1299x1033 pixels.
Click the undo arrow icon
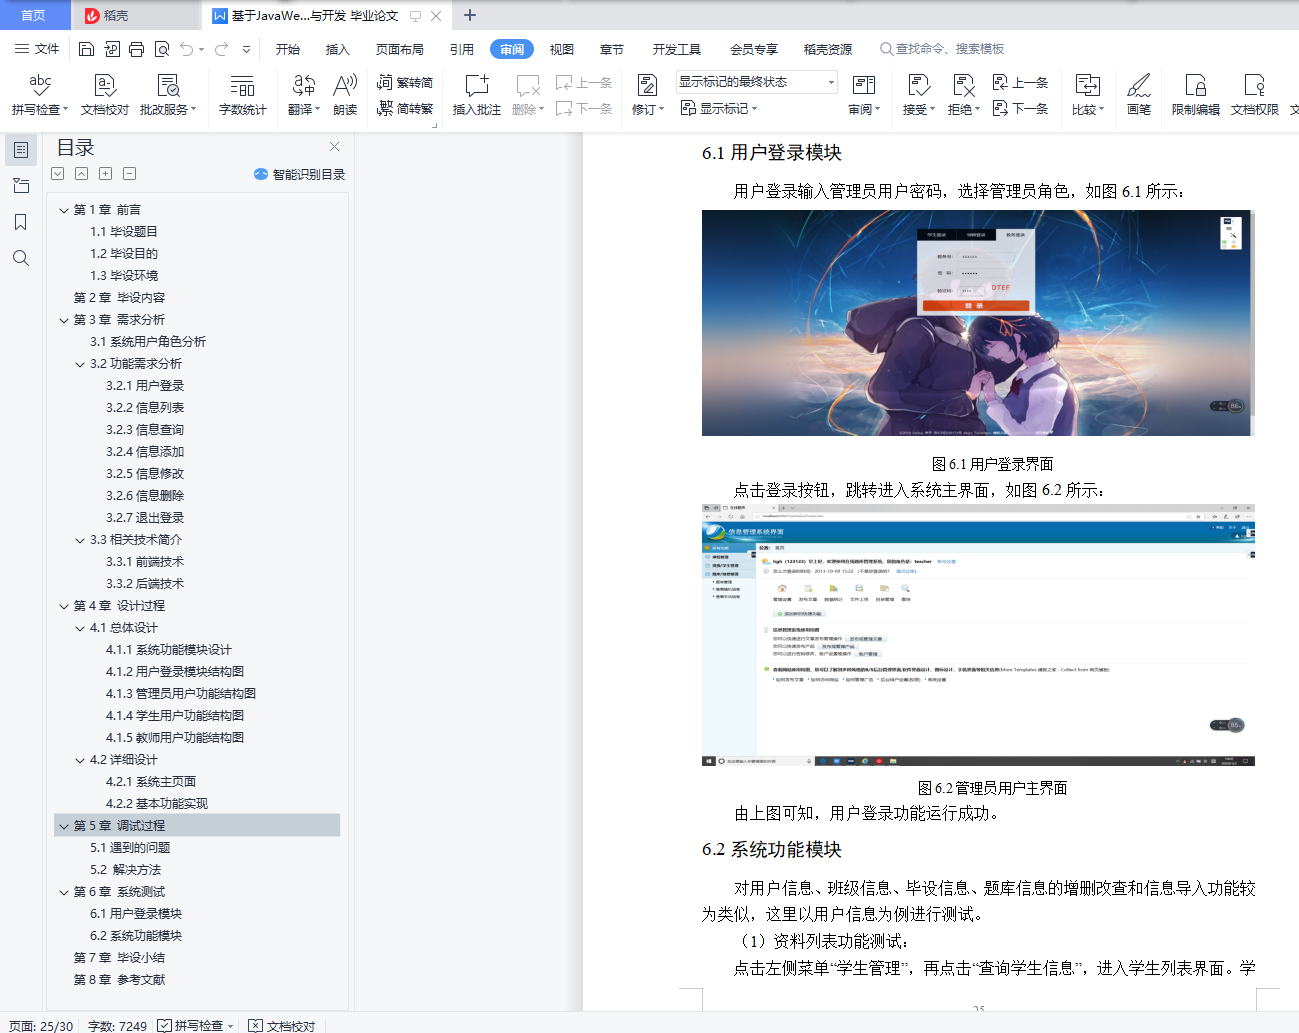tap(187, 49)
